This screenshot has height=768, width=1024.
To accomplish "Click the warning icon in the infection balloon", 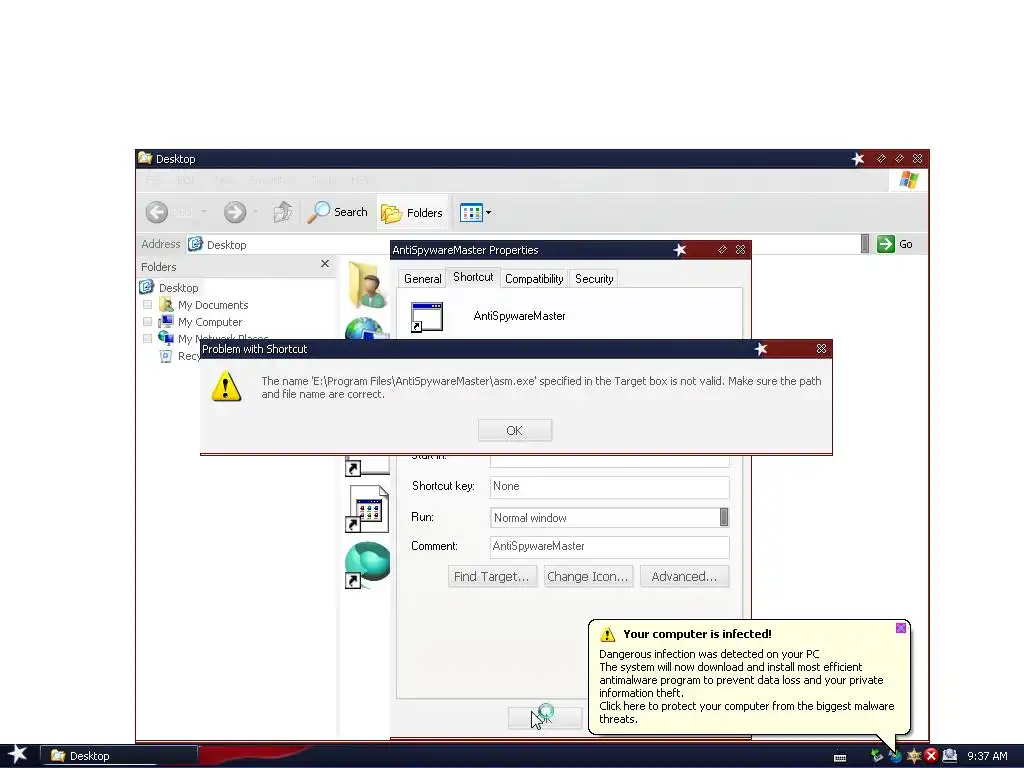I will [607, 634].
